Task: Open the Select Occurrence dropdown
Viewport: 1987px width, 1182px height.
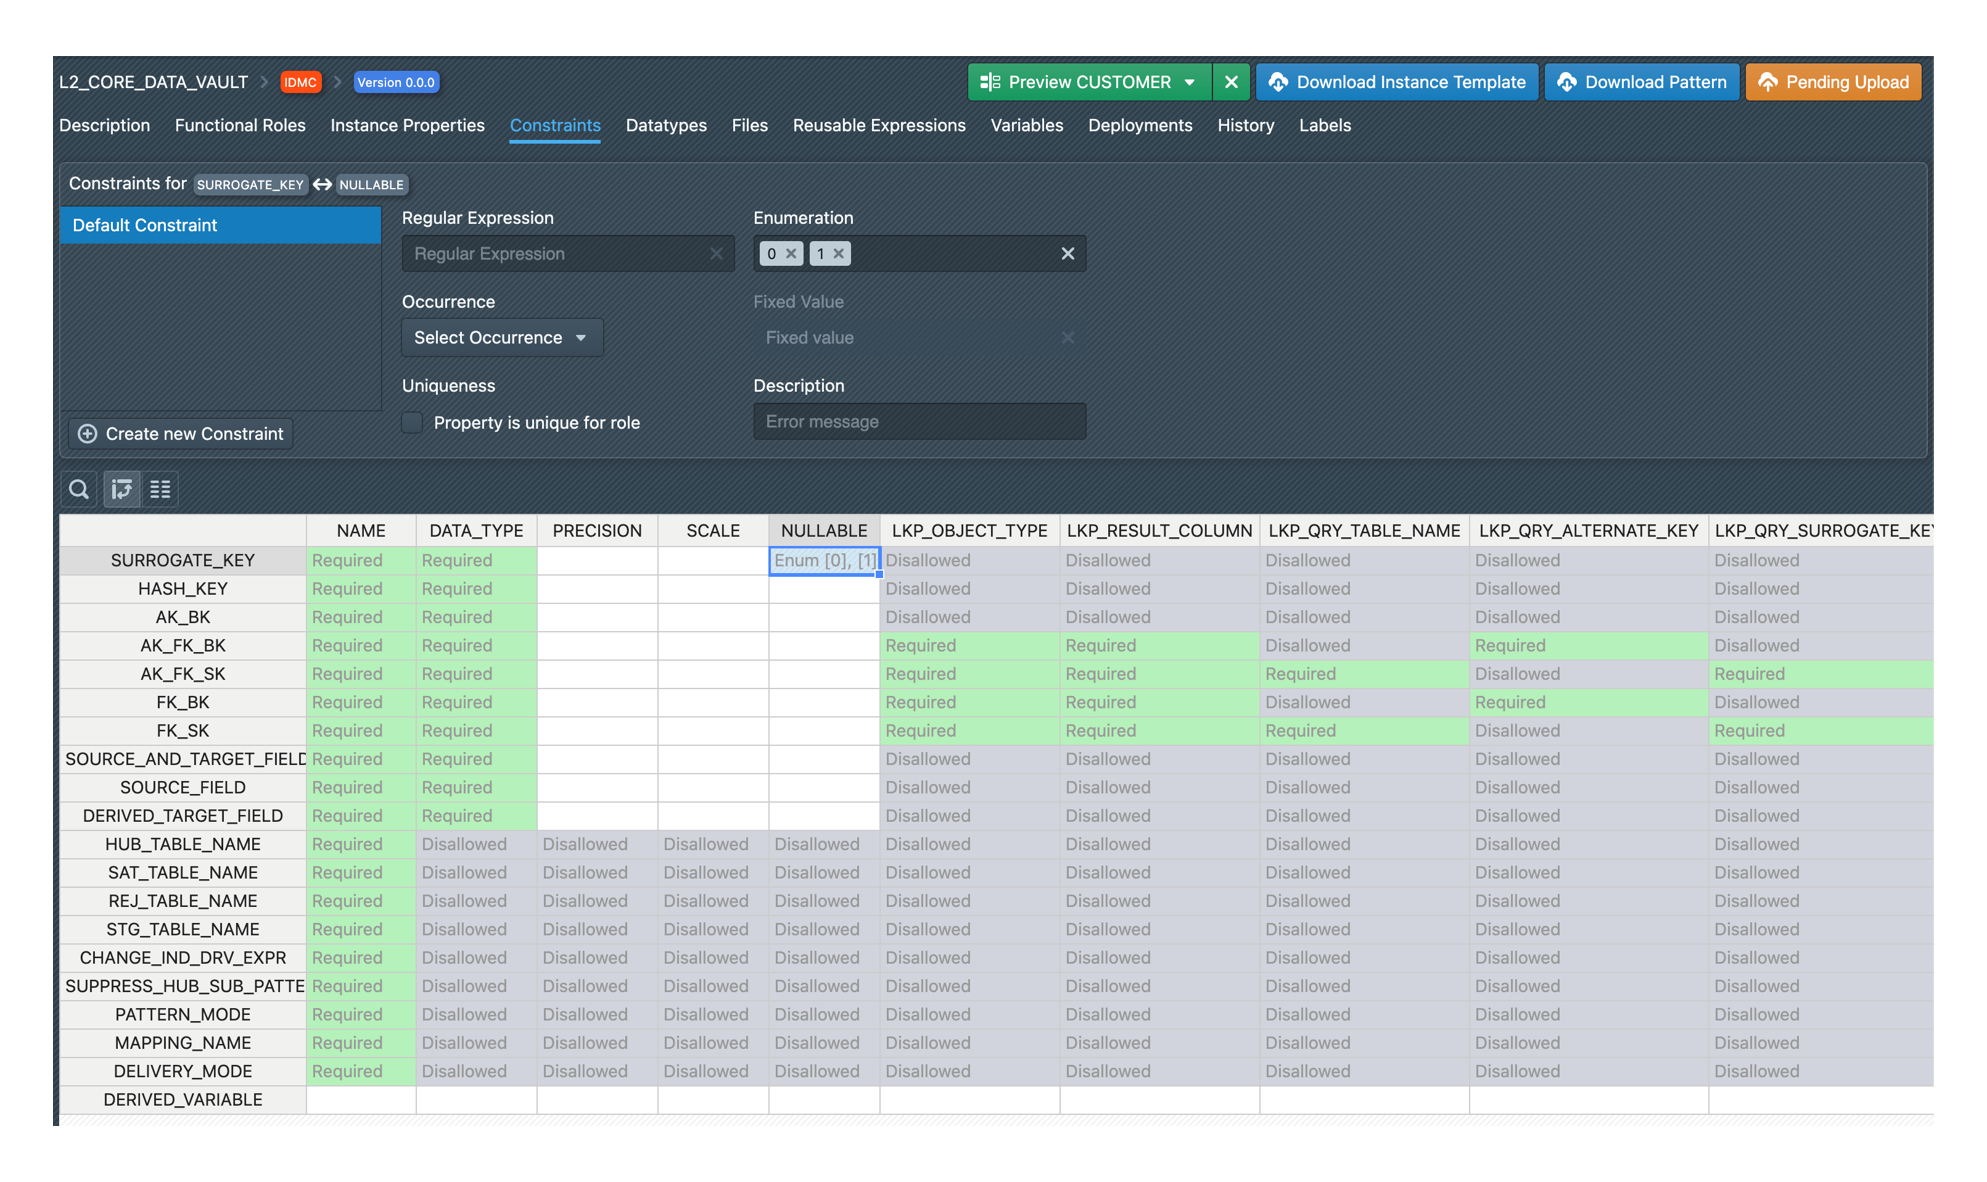Action: (501, 338)
